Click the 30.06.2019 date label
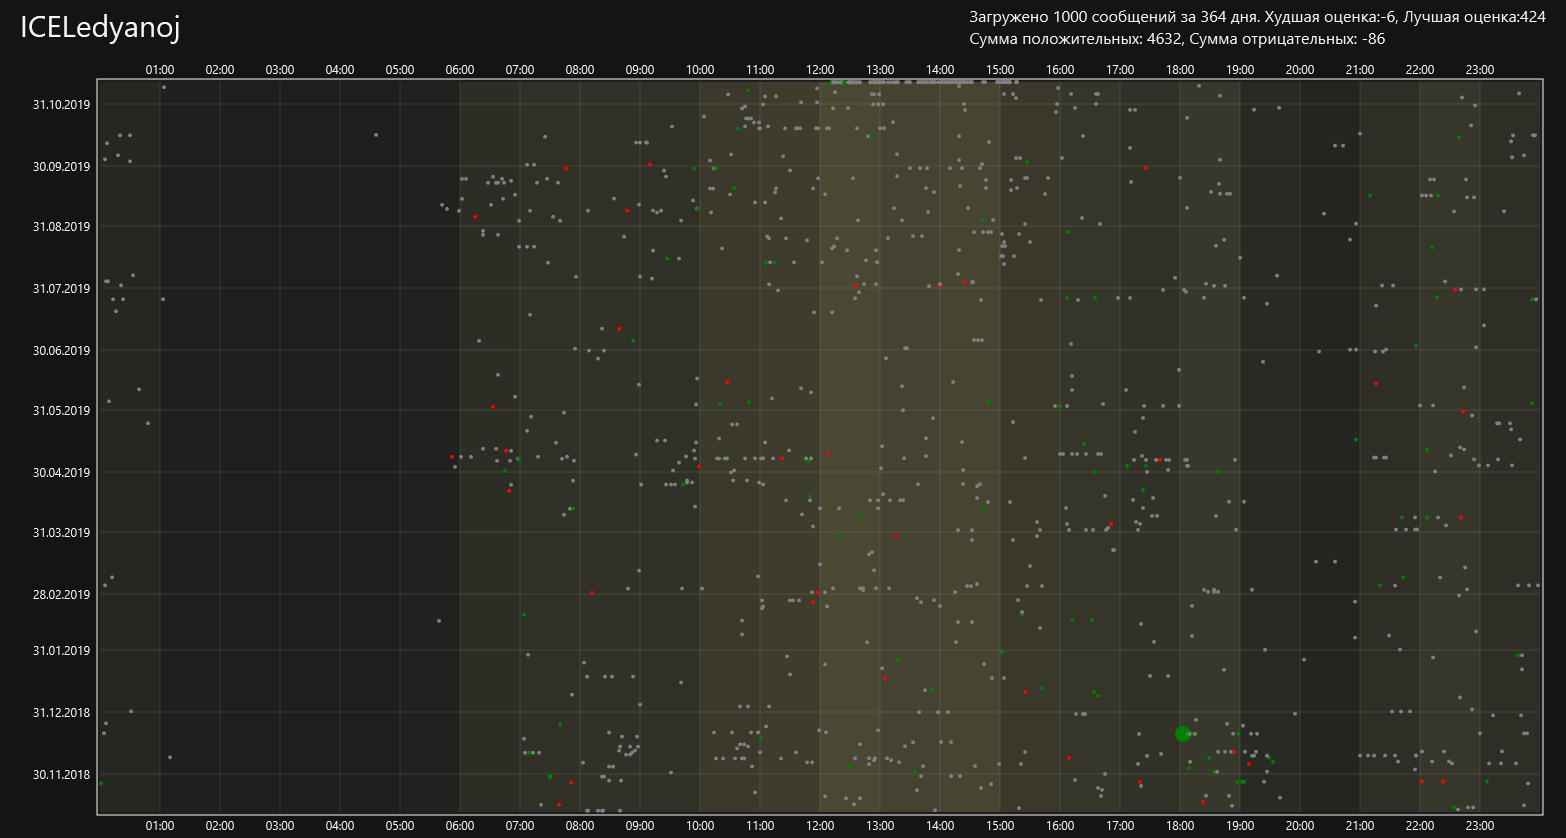This screenshot has width=1566, height=838. click(61, 350)
